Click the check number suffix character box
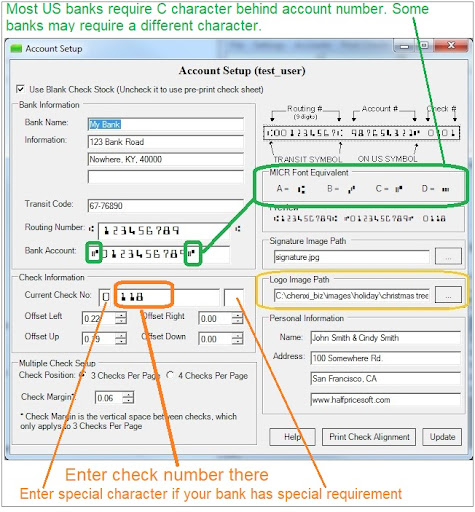Viewport: 475px width, 512px height. click(x=234, y=297)
